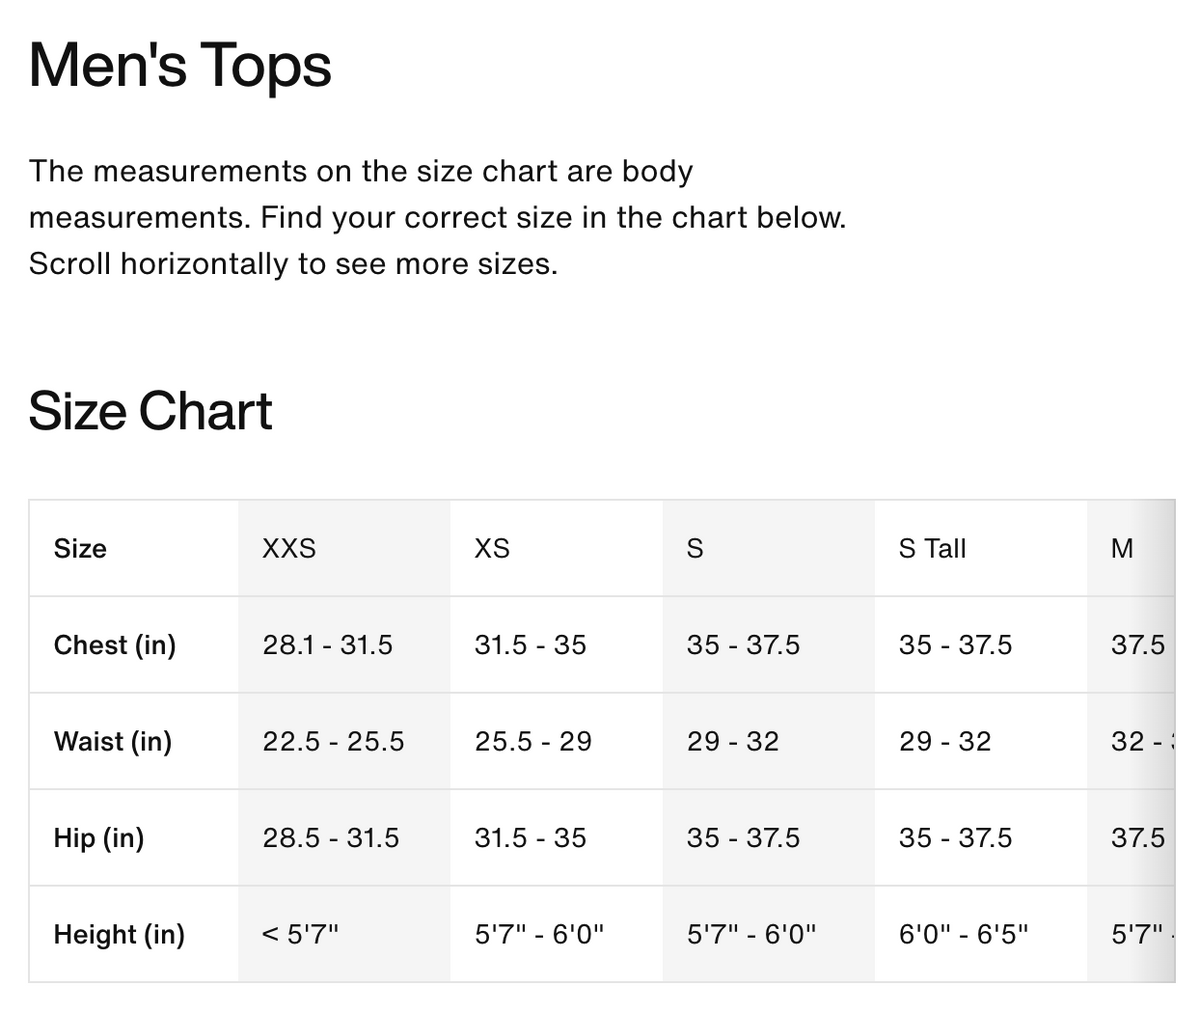
Task: Click the S Tall waist value 29 - 32
Action: [945, 741]
